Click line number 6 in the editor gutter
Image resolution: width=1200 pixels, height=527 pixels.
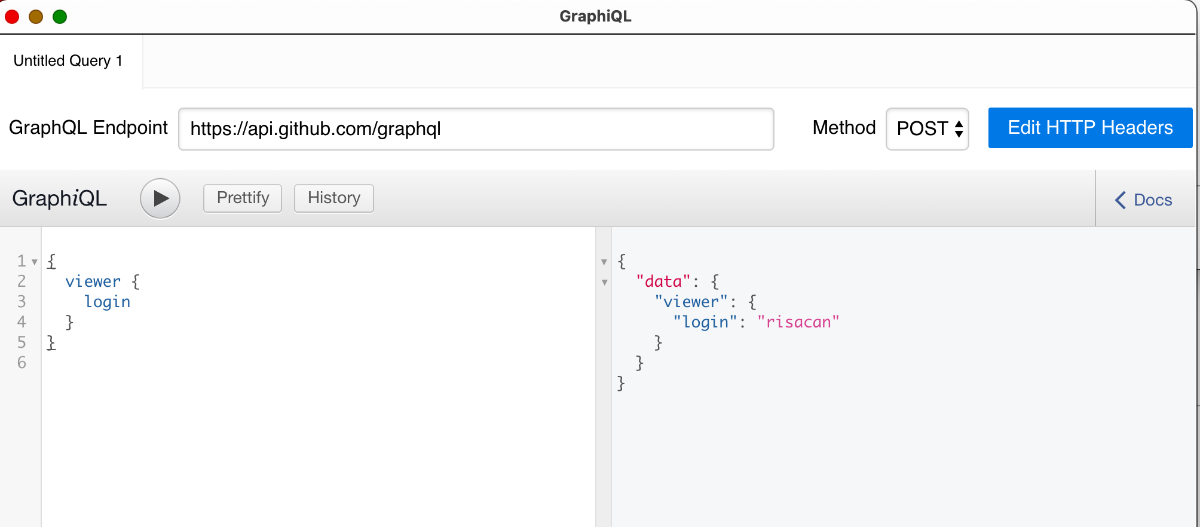[x=21, y=362]
